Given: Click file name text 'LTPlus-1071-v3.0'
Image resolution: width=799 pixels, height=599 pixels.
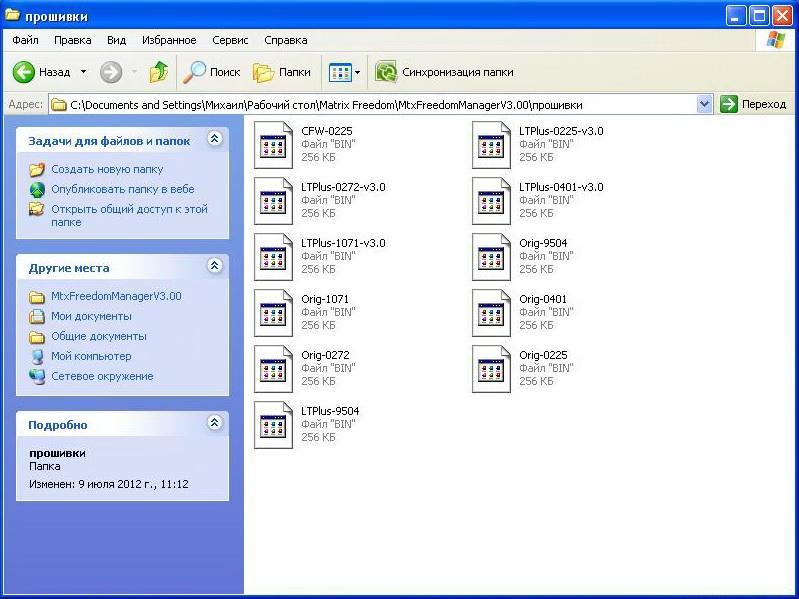Looking at the screenshot, I should (x=343, y=243).
